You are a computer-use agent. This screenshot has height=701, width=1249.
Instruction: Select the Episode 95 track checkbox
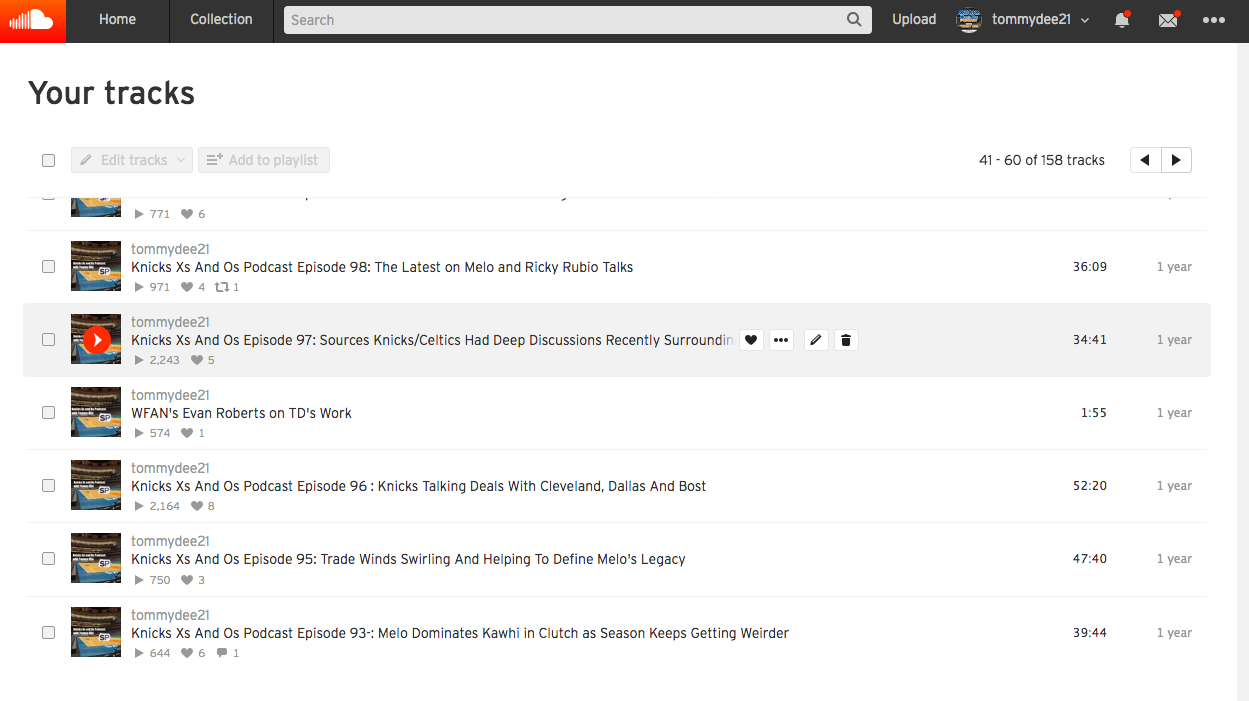point(48,559)
